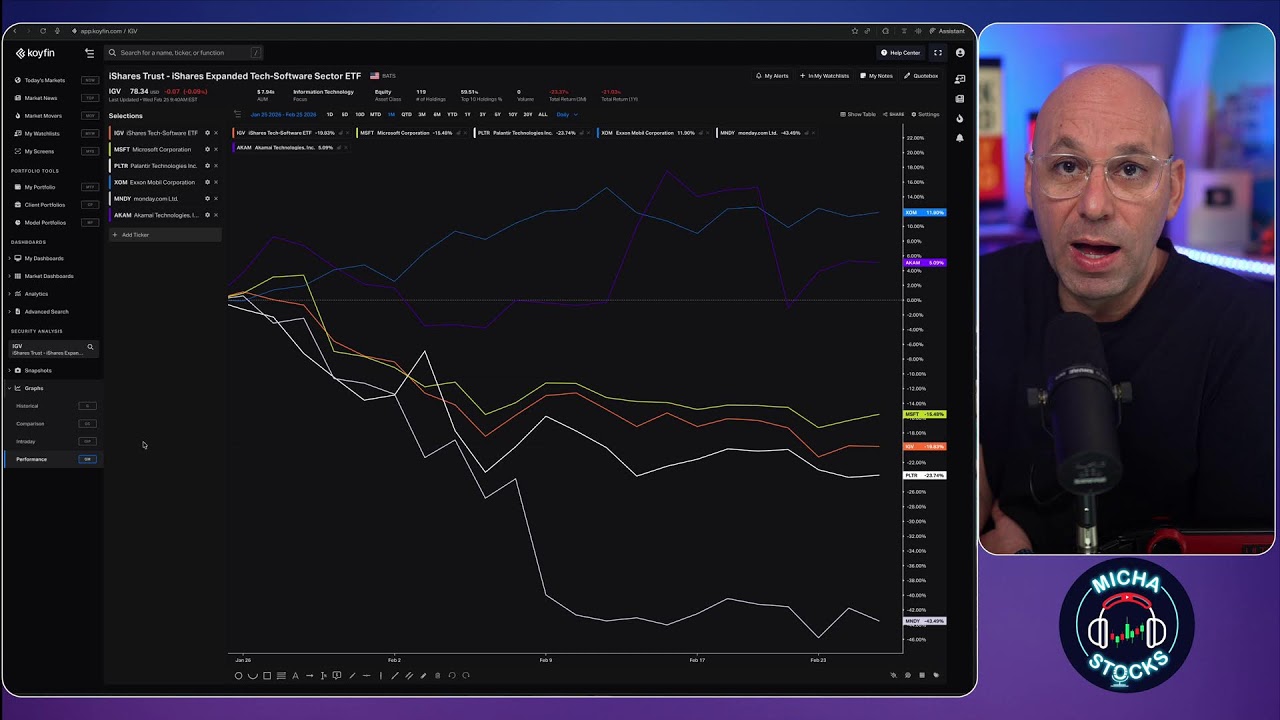Screen dimensions: 1280x720
Task: Select the arc drawing tool
Action: point(252,675)
